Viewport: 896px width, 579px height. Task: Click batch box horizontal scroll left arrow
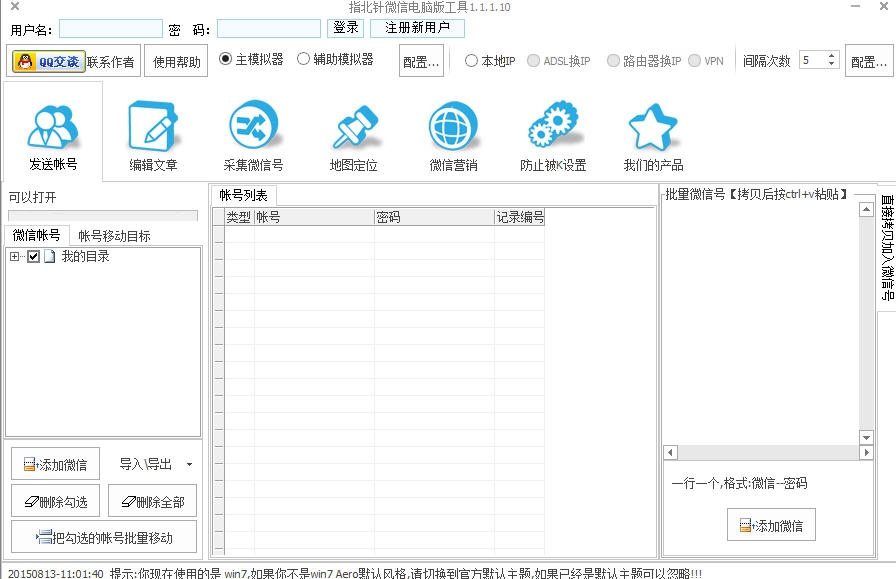click(671, 453)
